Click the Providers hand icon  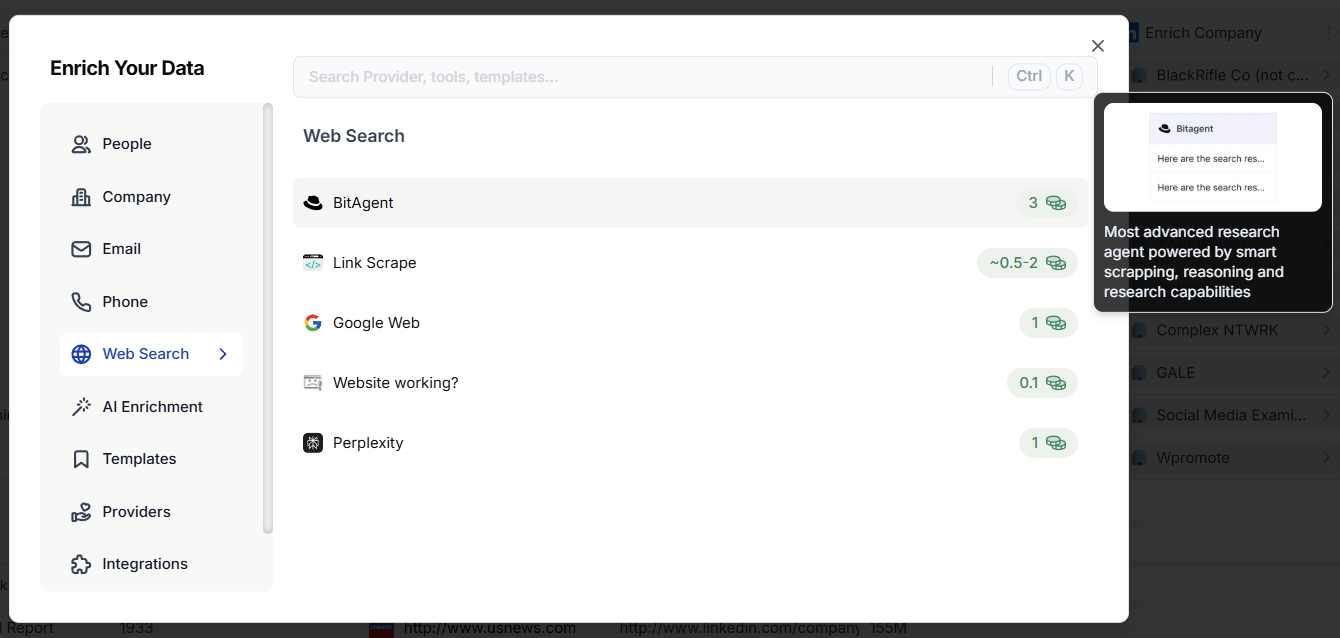81,512
